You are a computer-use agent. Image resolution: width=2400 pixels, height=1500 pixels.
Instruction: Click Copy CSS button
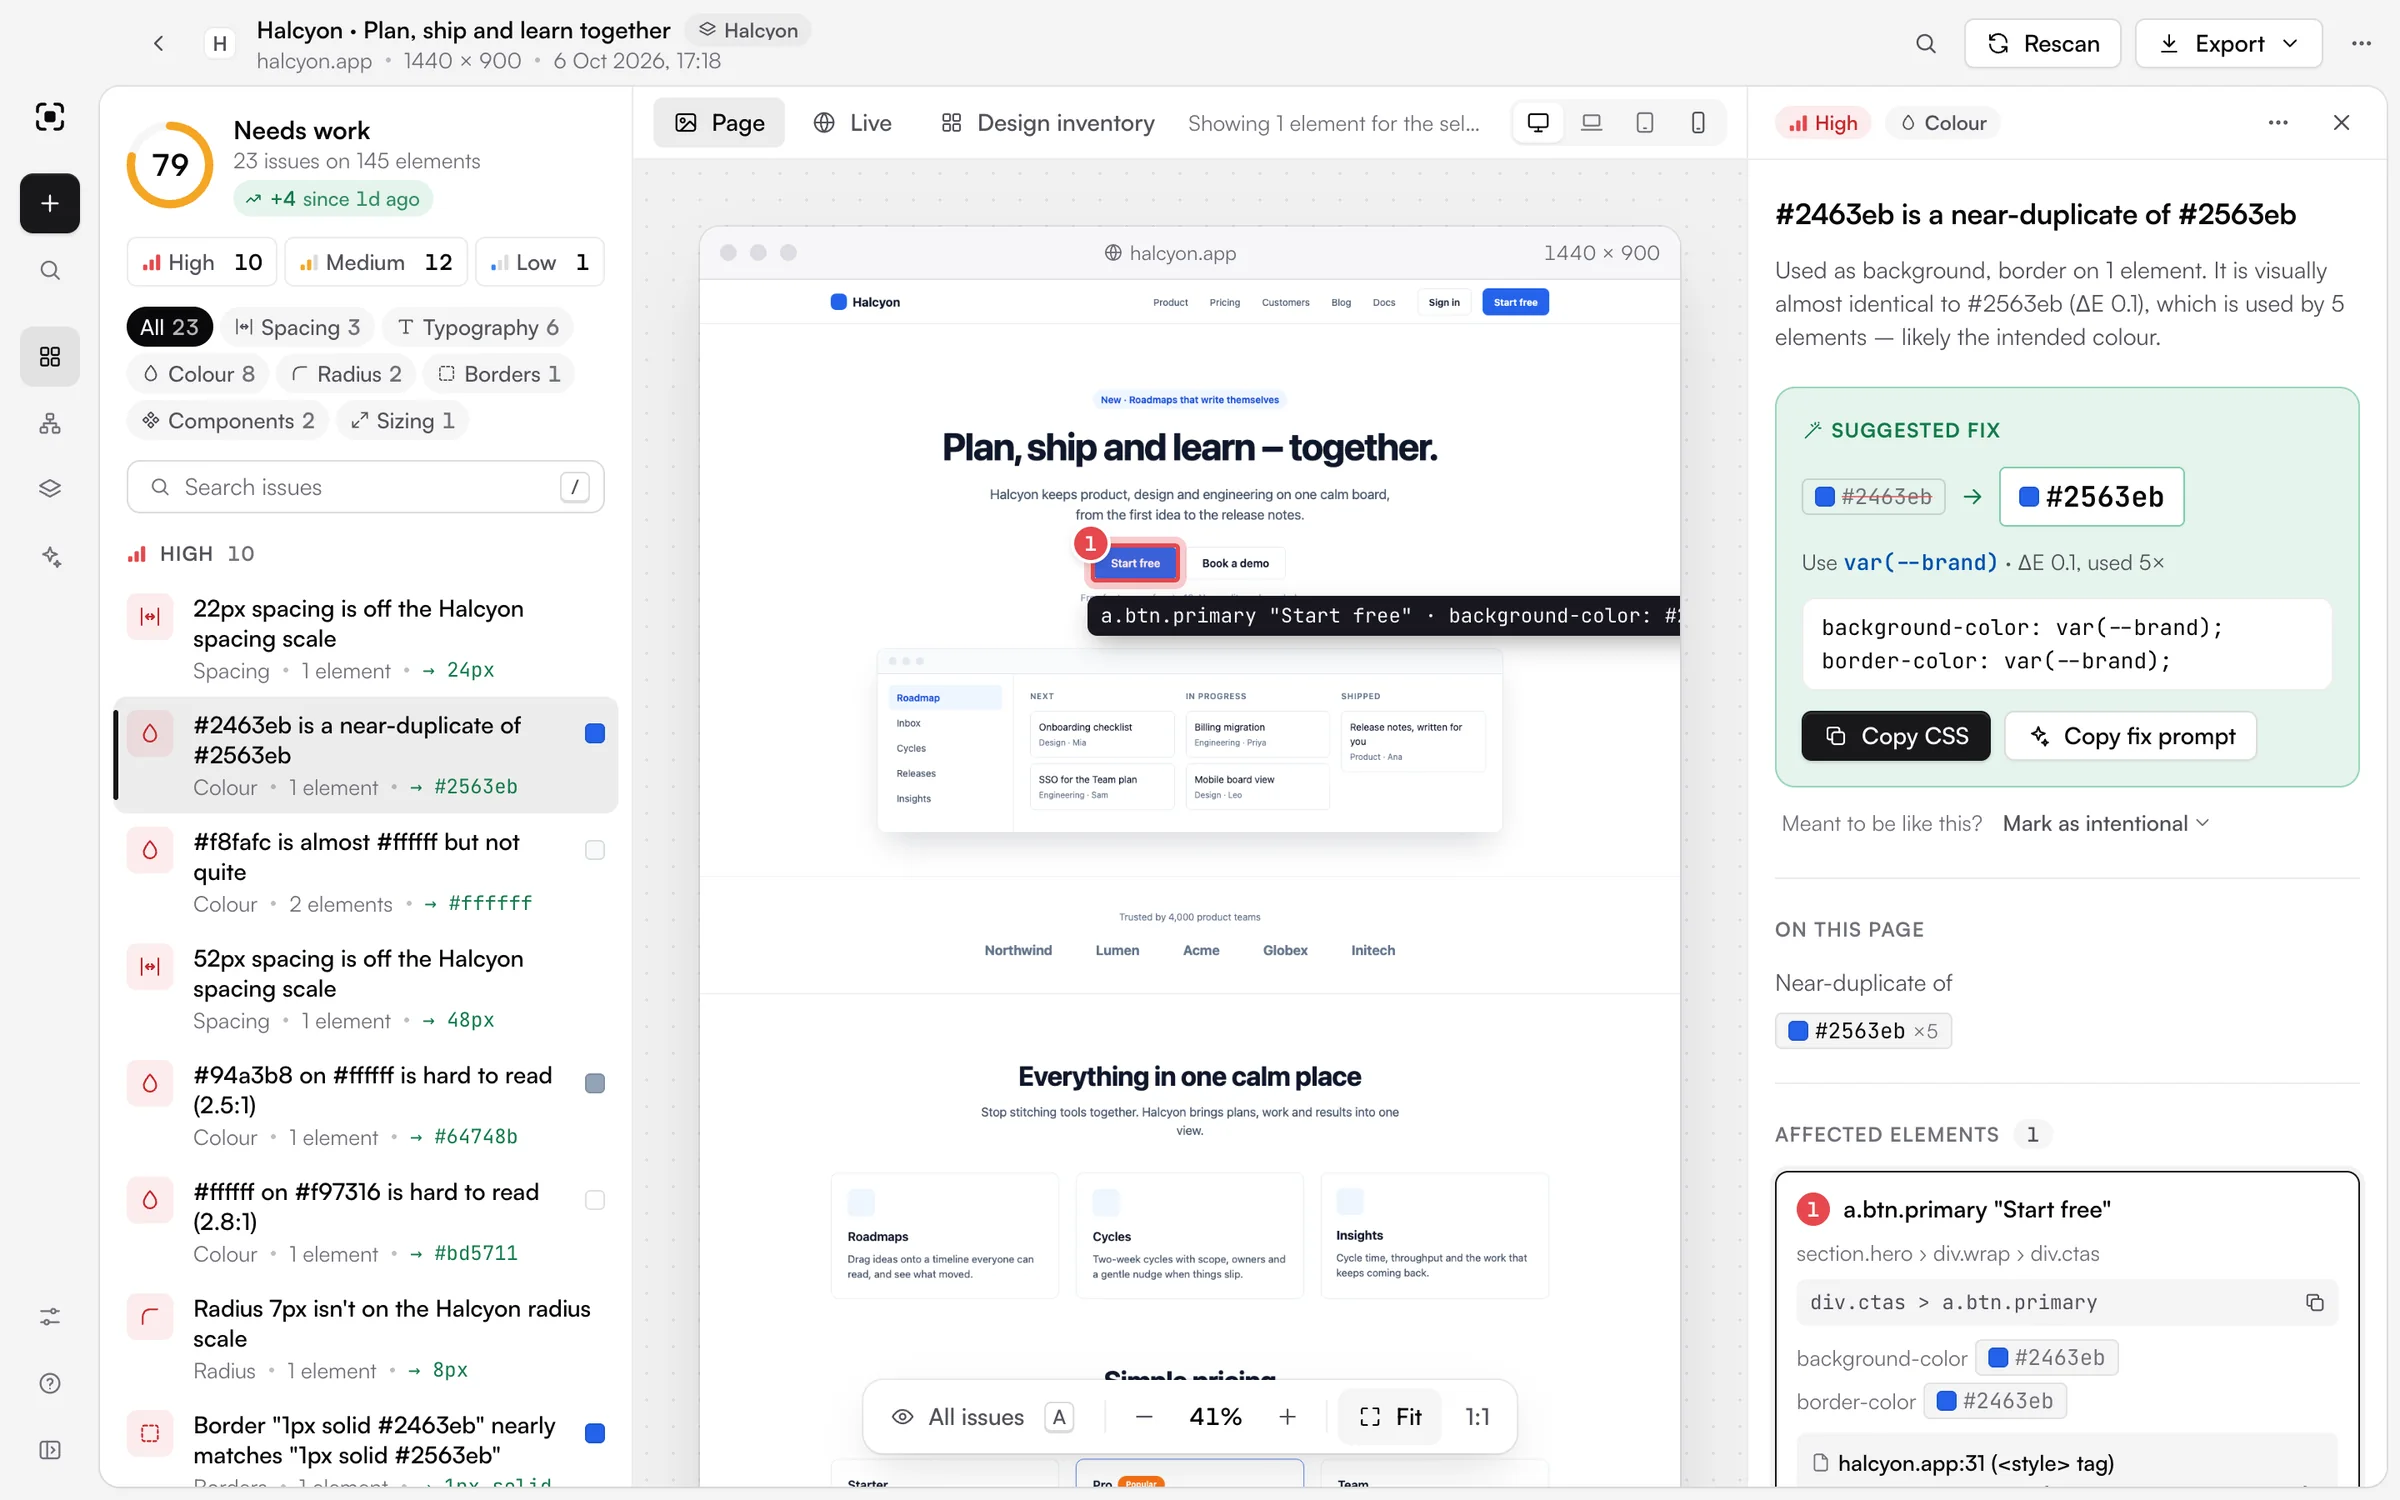point(1895,736)
